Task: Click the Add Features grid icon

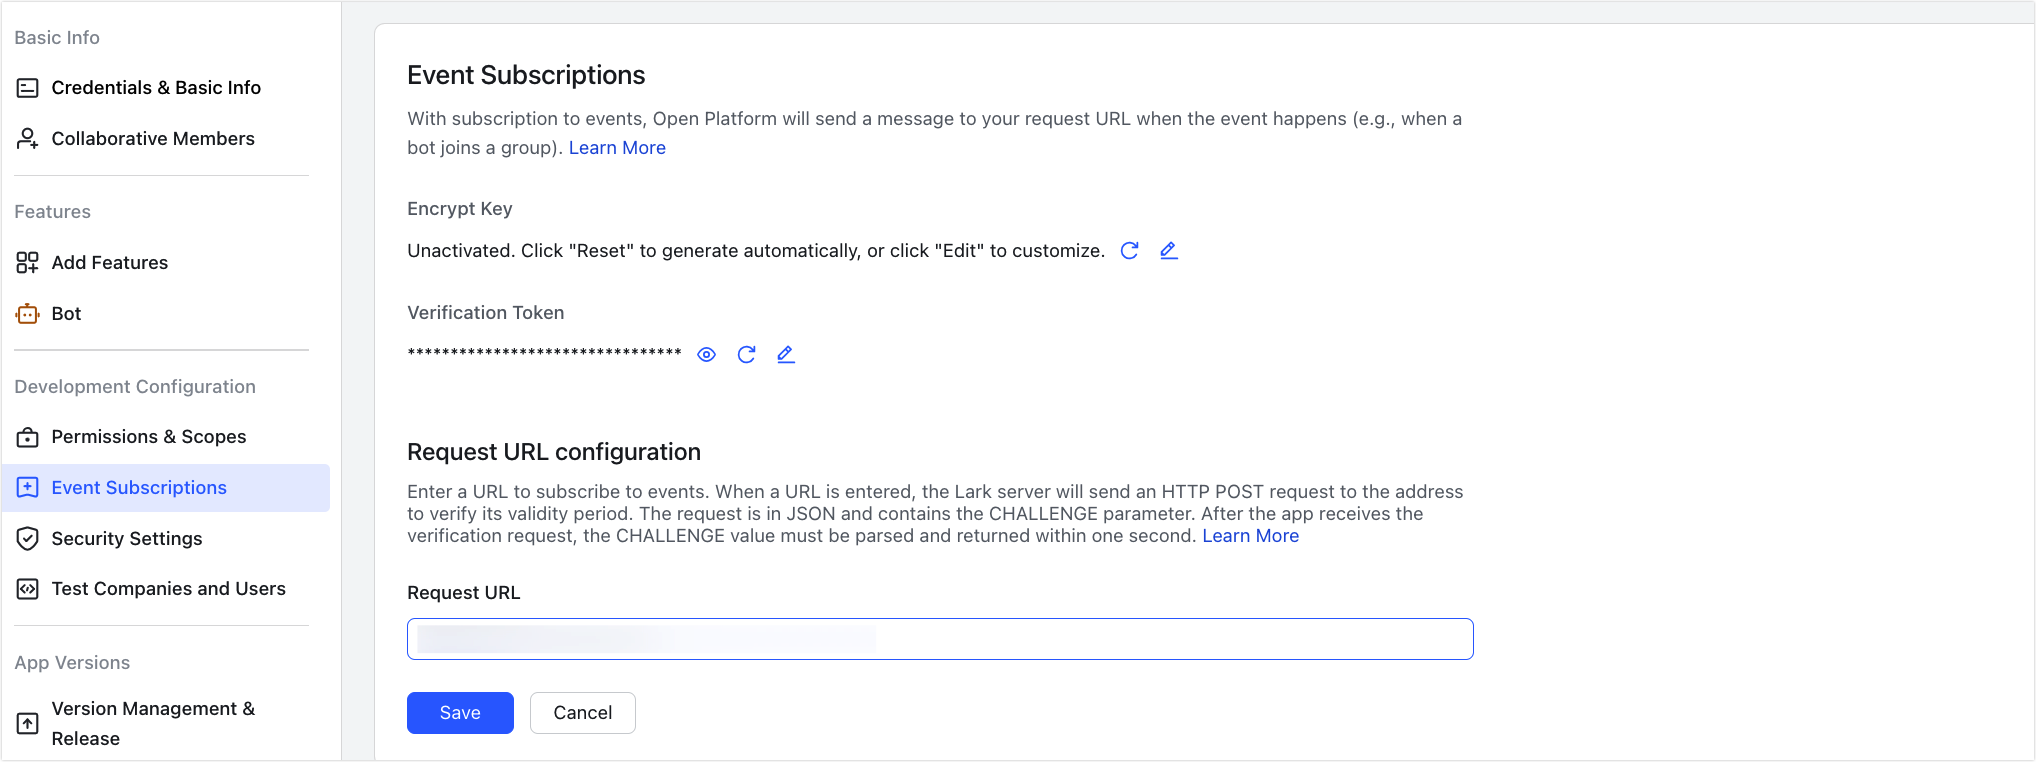Action: pos(26,262)
